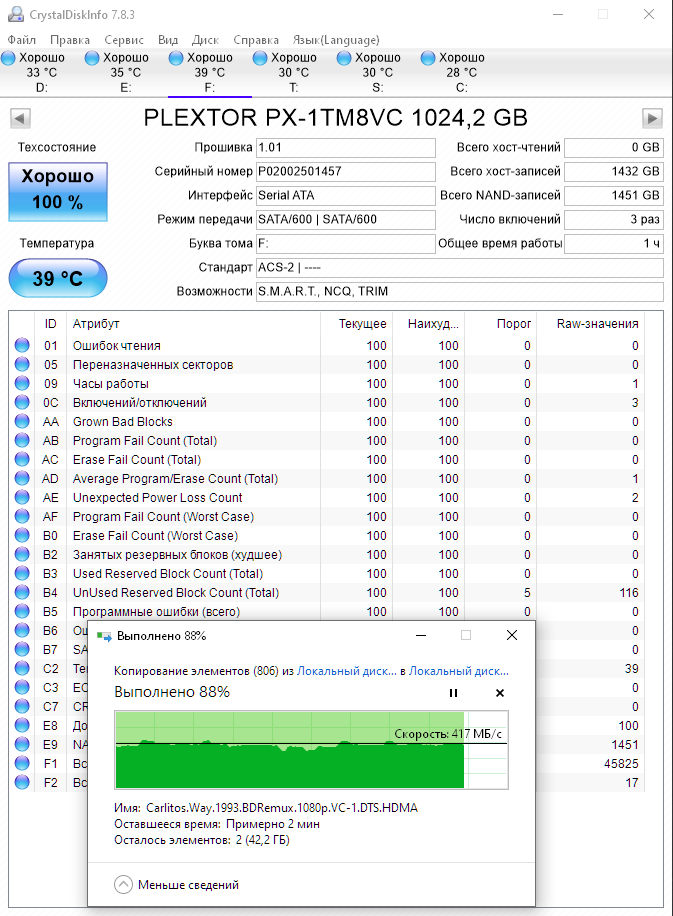Image resolution: width=673 pixels, height=916 pixels.
Task: Open the Язык(Language) menu
Action: point(336,40)
